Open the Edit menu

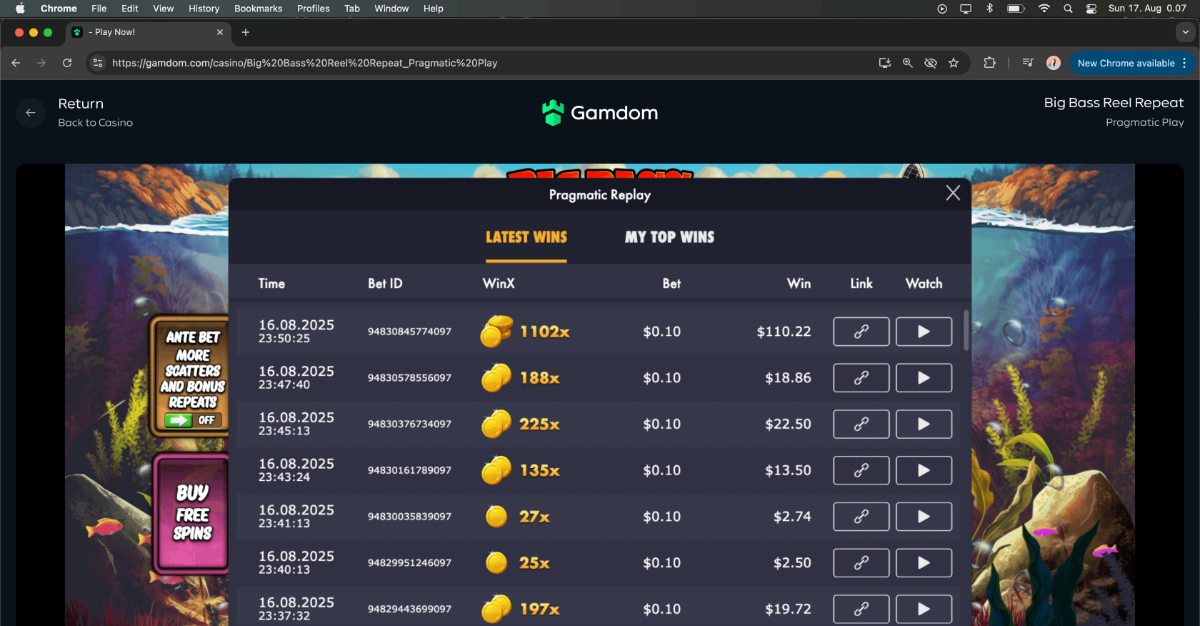click(x=130, y=8)
